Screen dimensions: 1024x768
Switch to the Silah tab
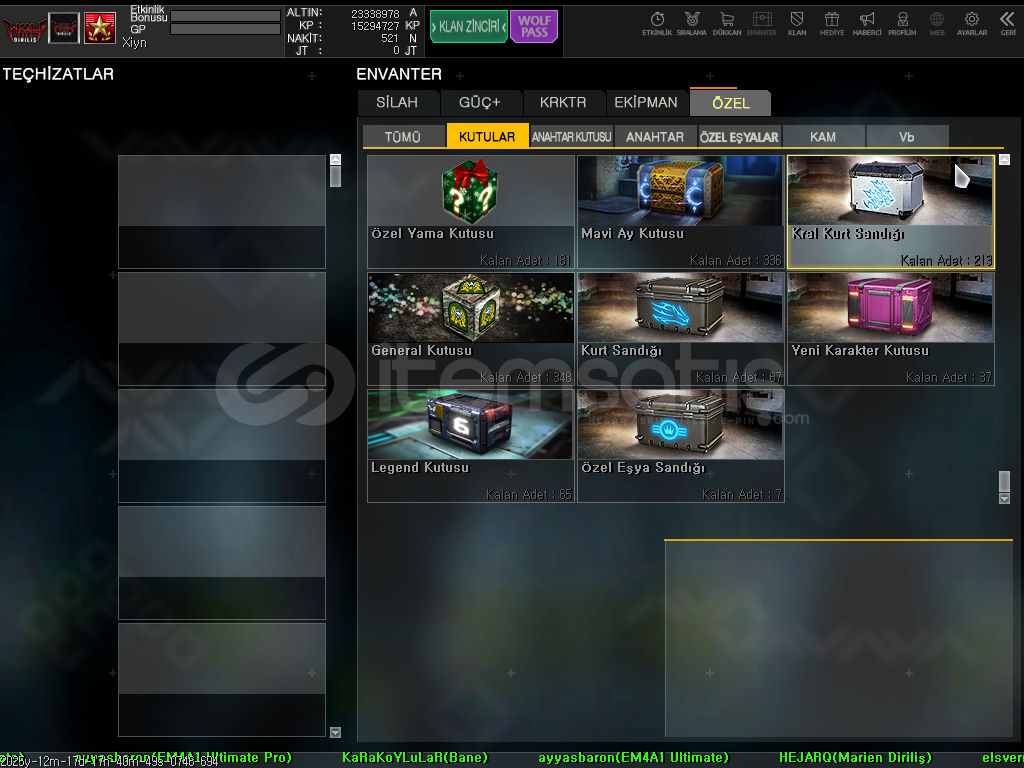pos(397,103)
